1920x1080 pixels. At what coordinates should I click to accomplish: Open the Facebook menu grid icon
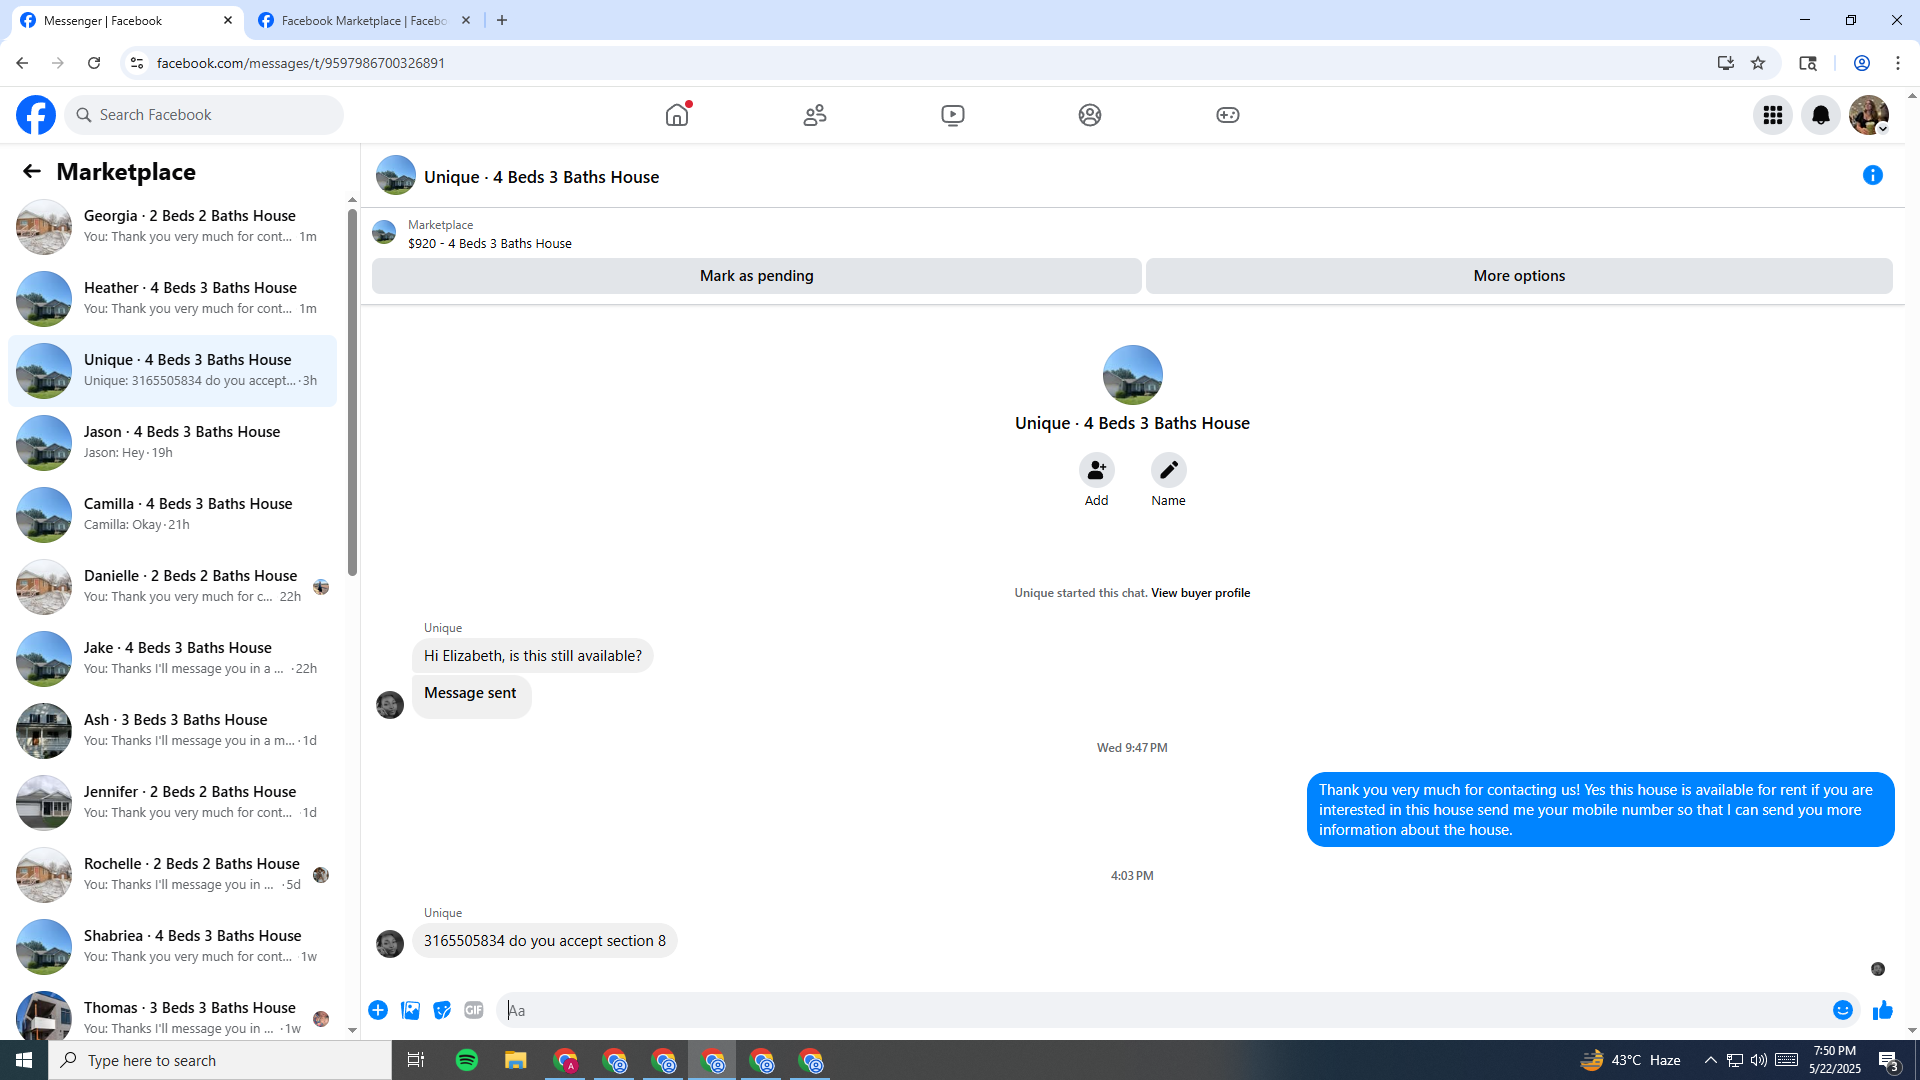(1773, 115)
